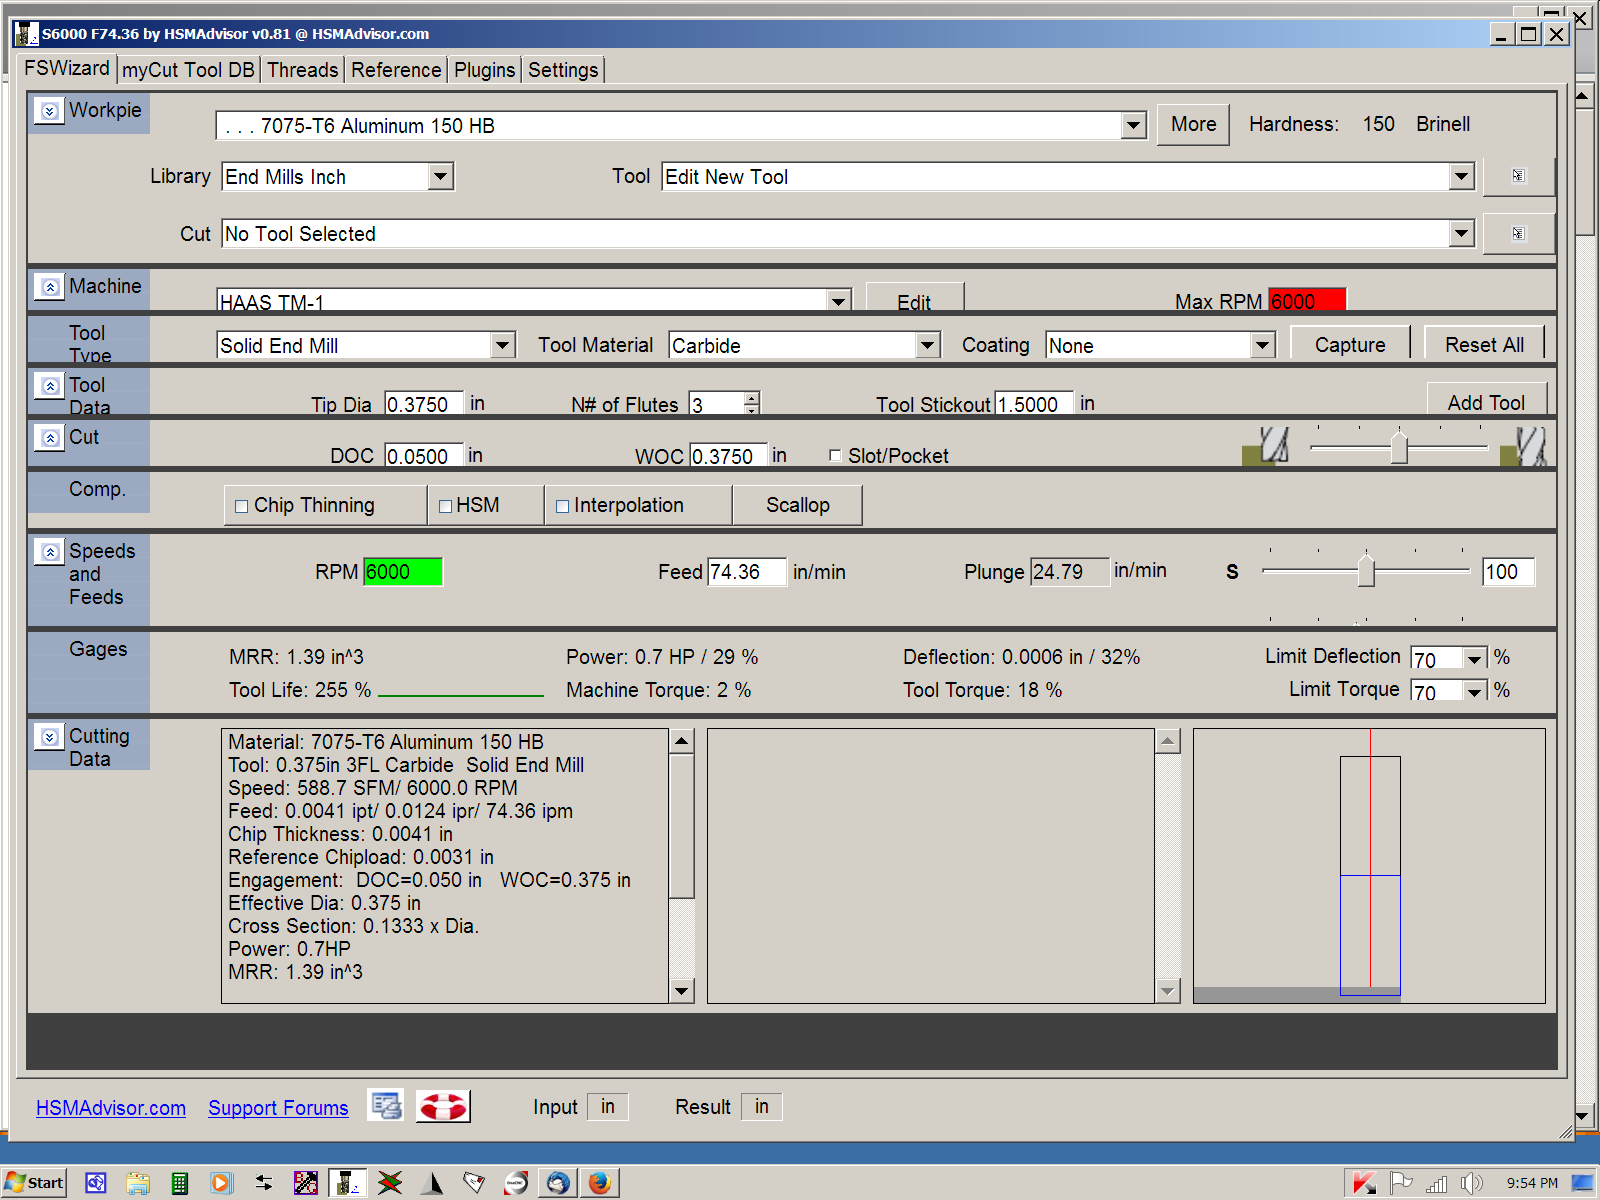The width and height of the screenshot is (1600, 1200).
Task: Expand the Tool Material Carbide dropdown
Action: point(927,345)
